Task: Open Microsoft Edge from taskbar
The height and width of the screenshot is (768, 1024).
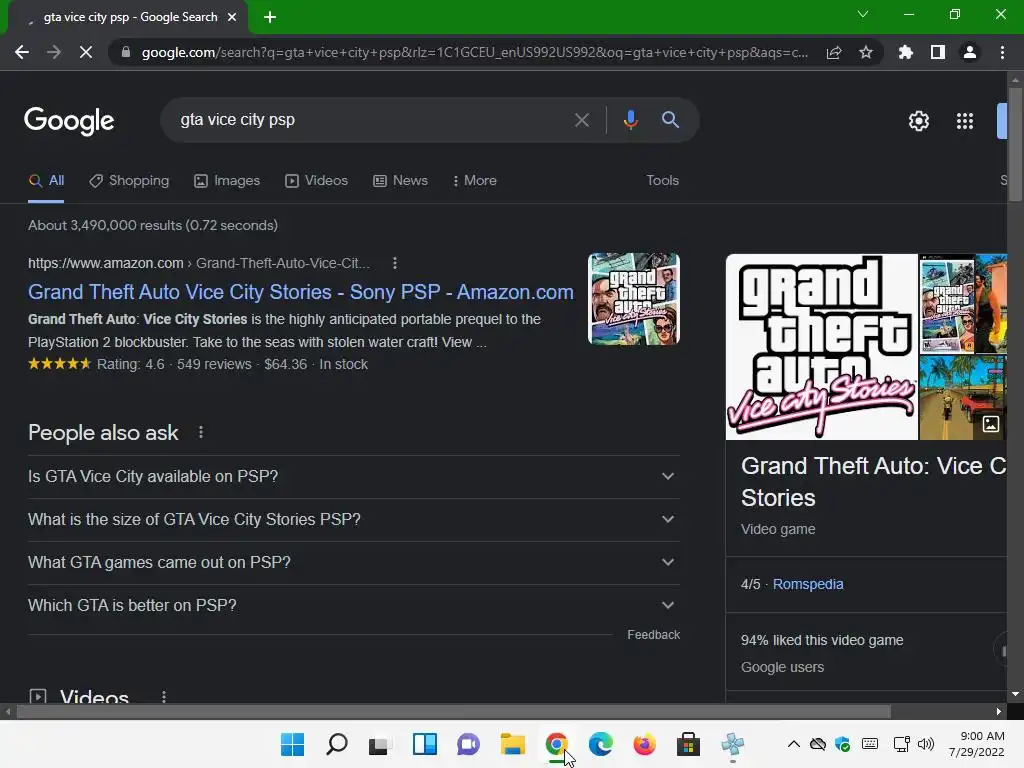Action: pos(600,744)
